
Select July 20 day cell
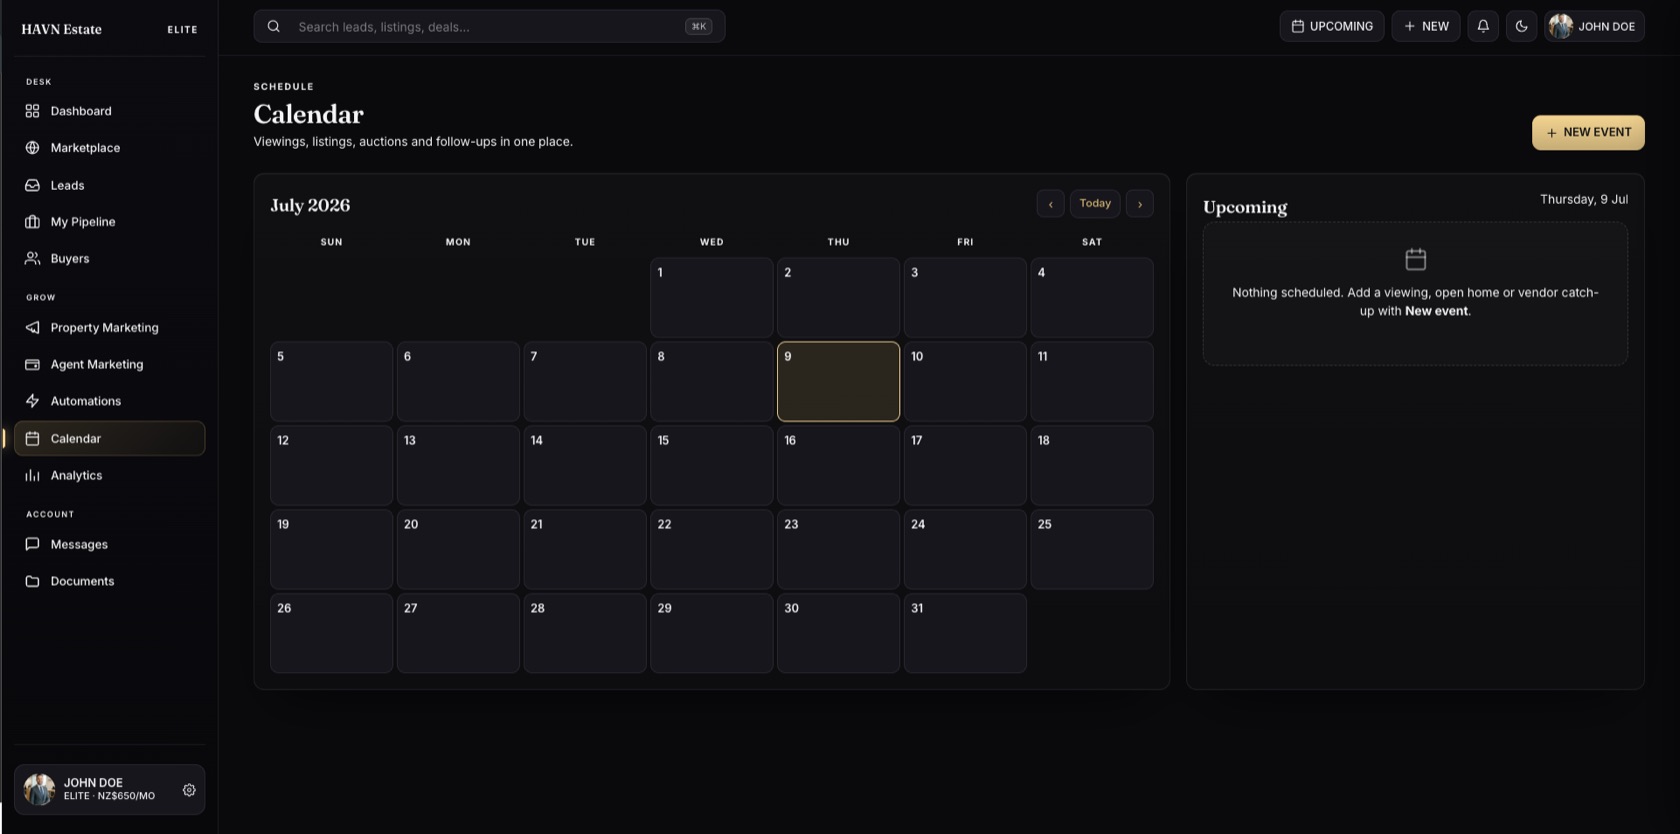click(x=458, y=550)
